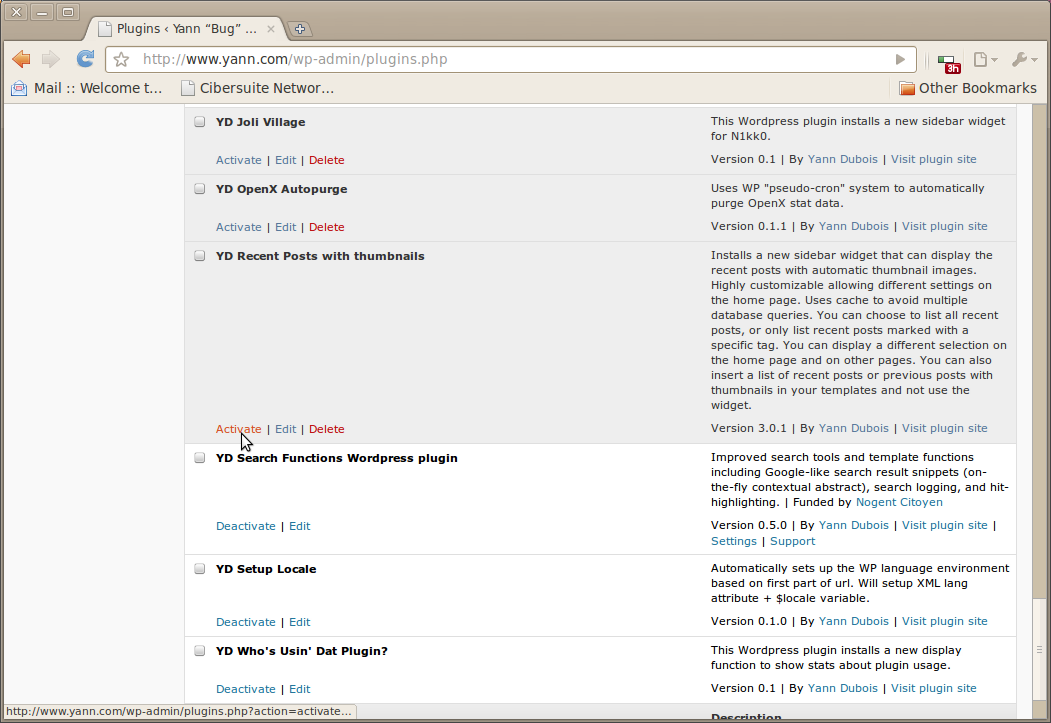Visit plugin site for YD Recent Posts
The width and height of the screenshot is (1051, 723).
[x=944, y=429]
